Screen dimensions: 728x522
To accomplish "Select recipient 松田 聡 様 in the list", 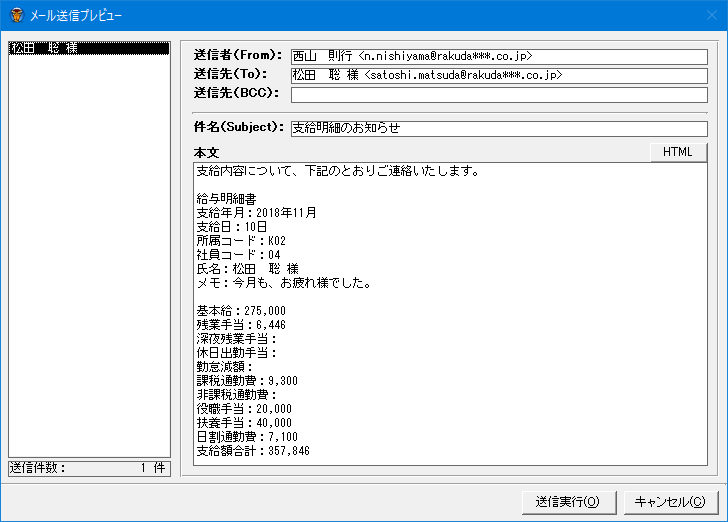I will [89, 48].
